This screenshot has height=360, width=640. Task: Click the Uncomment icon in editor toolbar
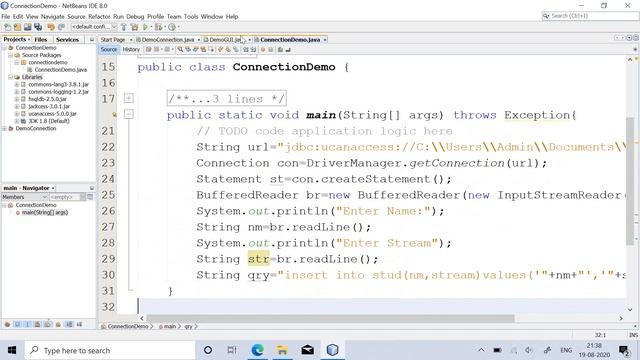(288, 49)
